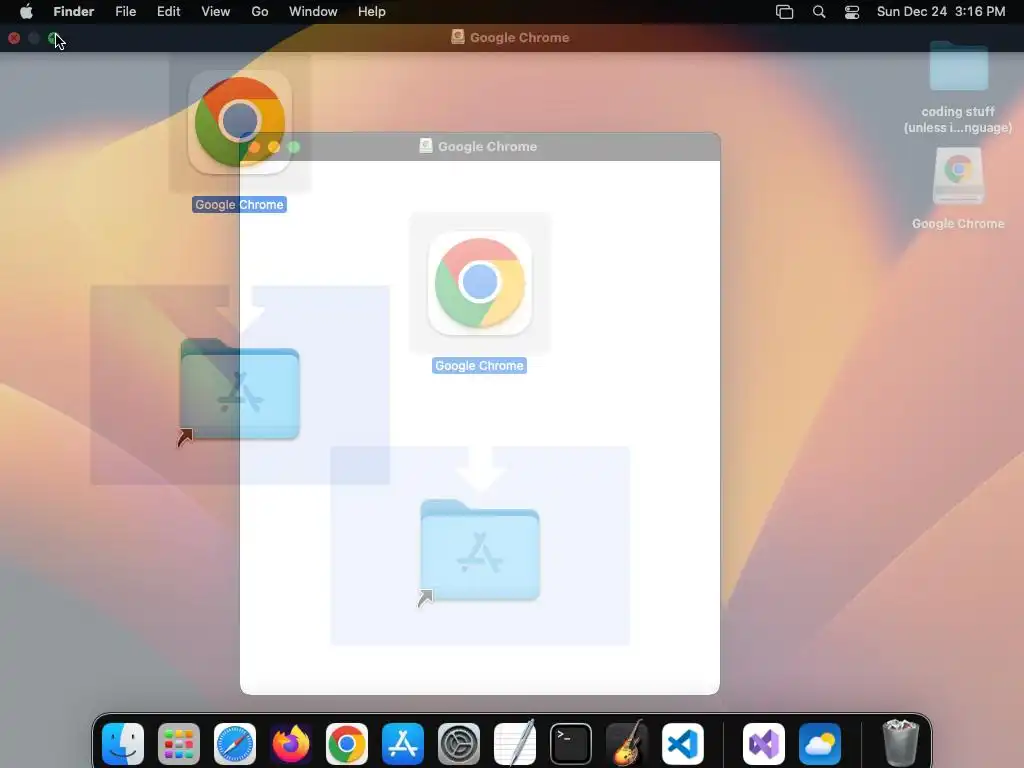Select Chrome app icon in center window
Screen dimensions: 1024x768
click(x=480, y=283)
